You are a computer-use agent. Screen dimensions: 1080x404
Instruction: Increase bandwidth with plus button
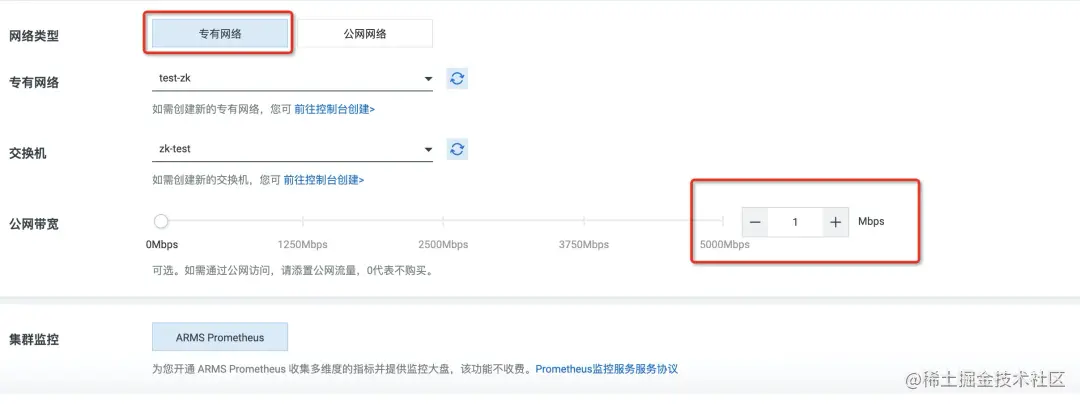pyautogui.click(x=835, y=222)
